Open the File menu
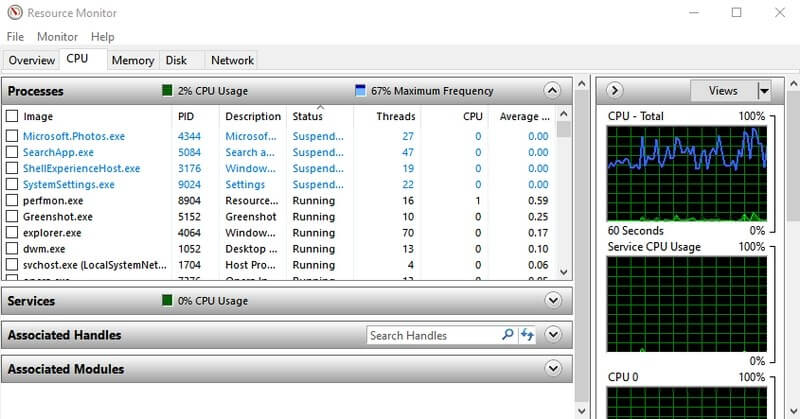 coord(15,37)
